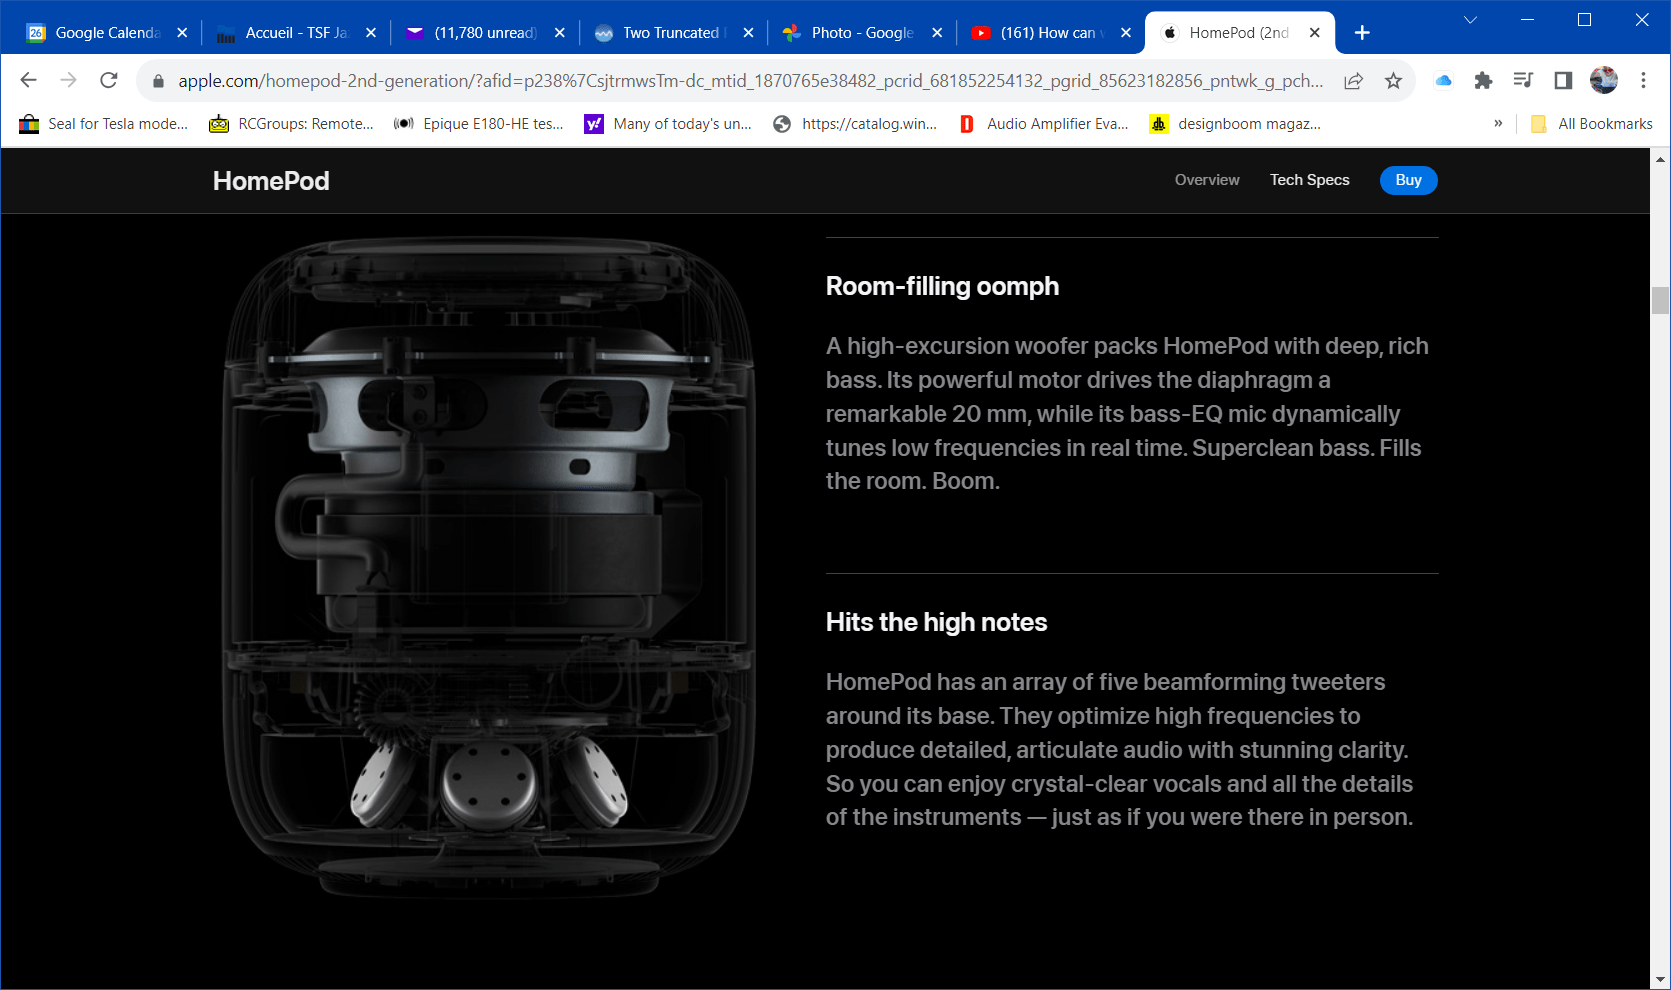The width and height of the screenshot is (1671, 990).
Task: Go back to the previous page
Action: pos(28,80)
